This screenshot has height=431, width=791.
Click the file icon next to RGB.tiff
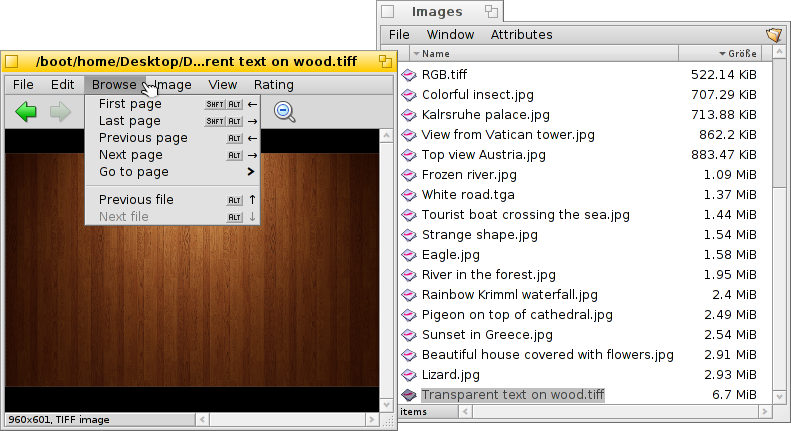pos(408,75)
